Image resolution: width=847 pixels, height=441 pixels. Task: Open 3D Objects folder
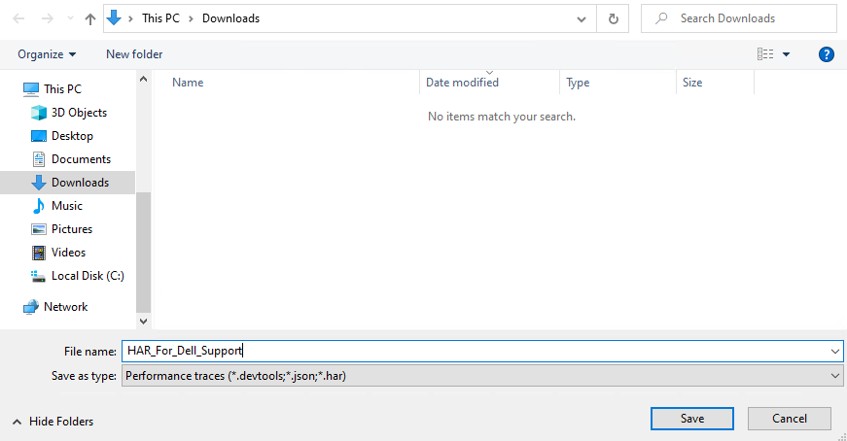79,112
